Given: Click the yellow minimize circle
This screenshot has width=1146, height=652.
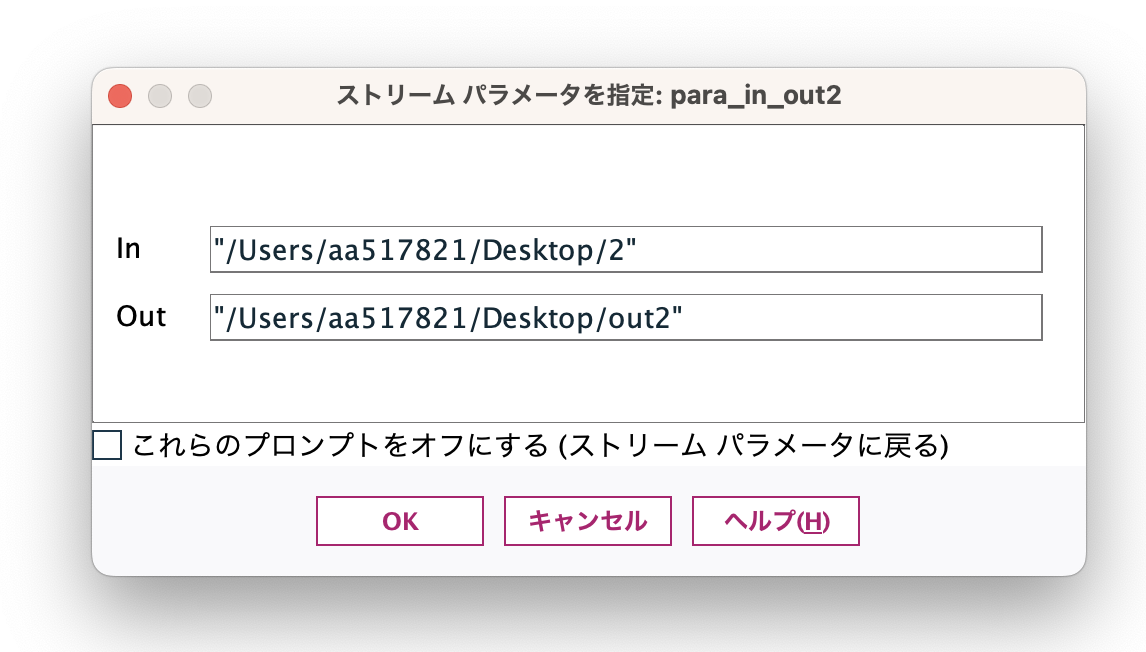Looking at the screenshot, I should 159,96.
